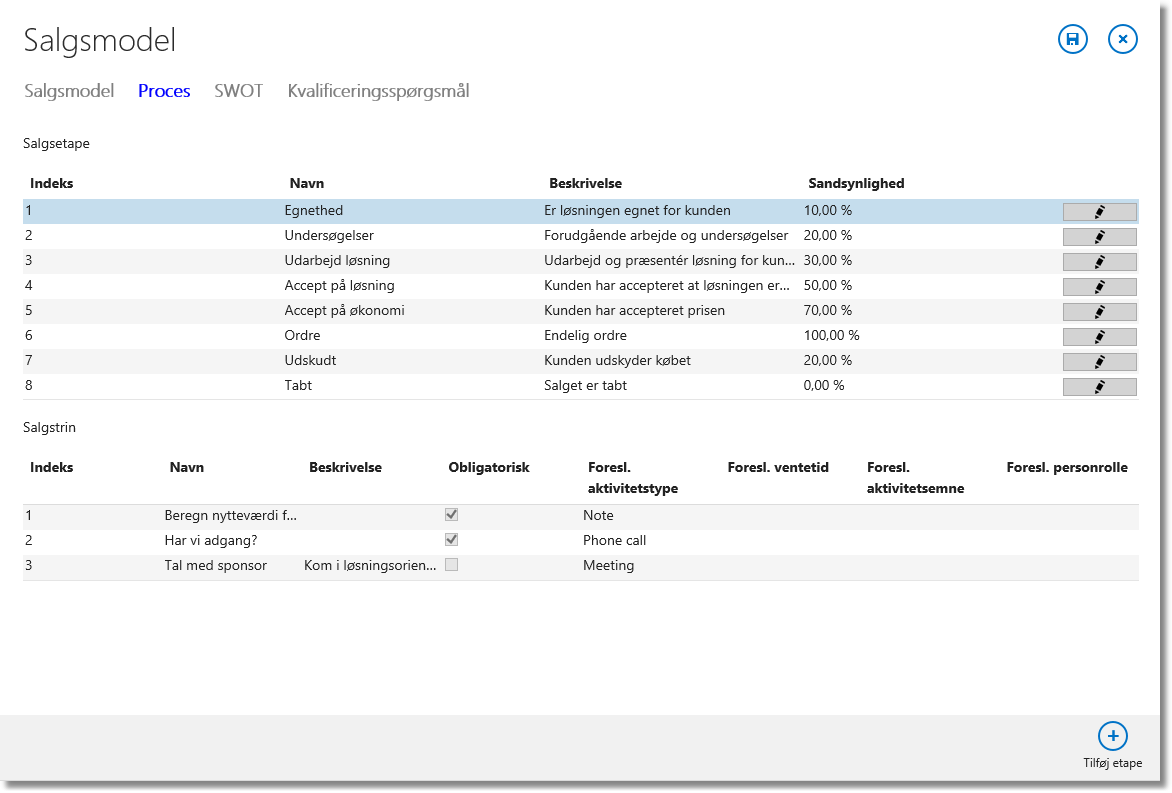Image resolution: width=1172 pixels, height=793 pixels.
Task: Select the Accept på økonomi stage name
Action: (345, 310)
